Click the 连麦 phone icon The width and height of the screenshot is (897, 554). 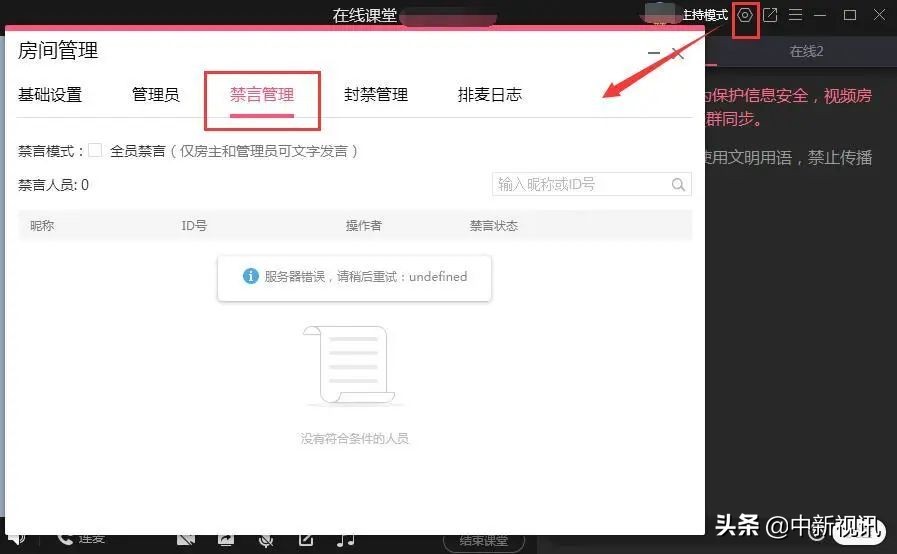click(66, 538)
